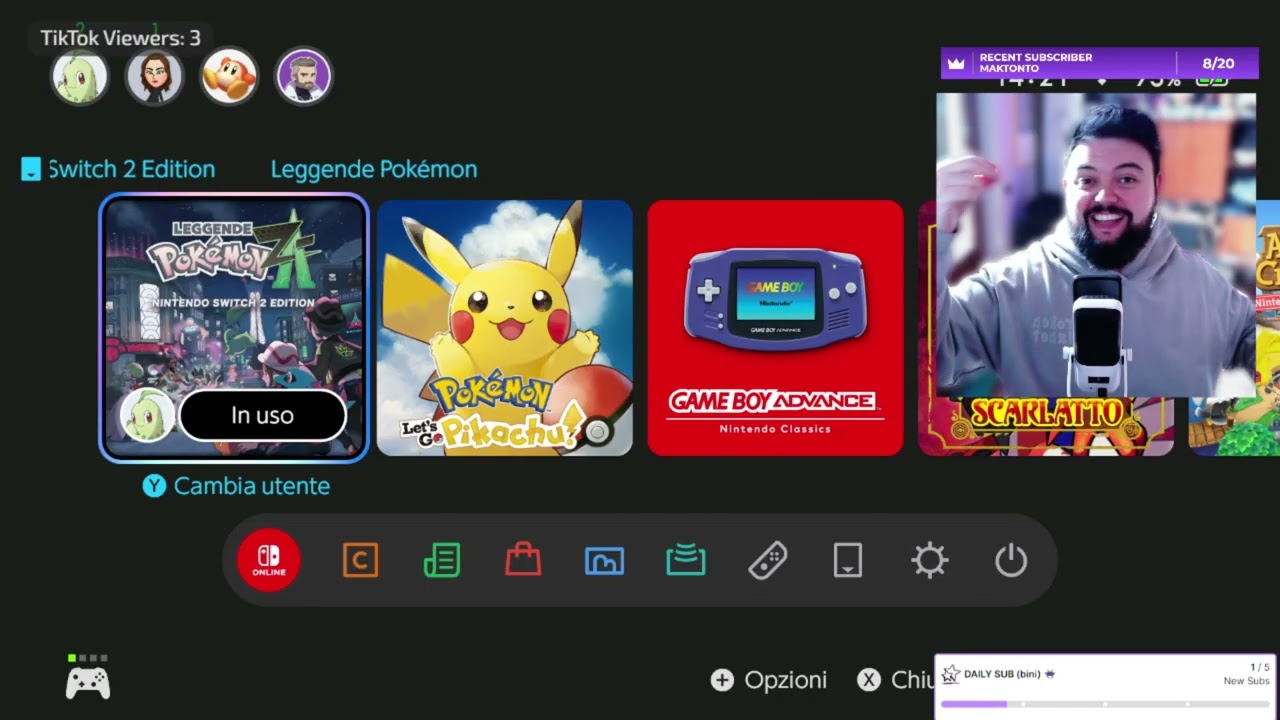Open the News green icon
The image size is (1280, 720).
[x=442, y=560]
